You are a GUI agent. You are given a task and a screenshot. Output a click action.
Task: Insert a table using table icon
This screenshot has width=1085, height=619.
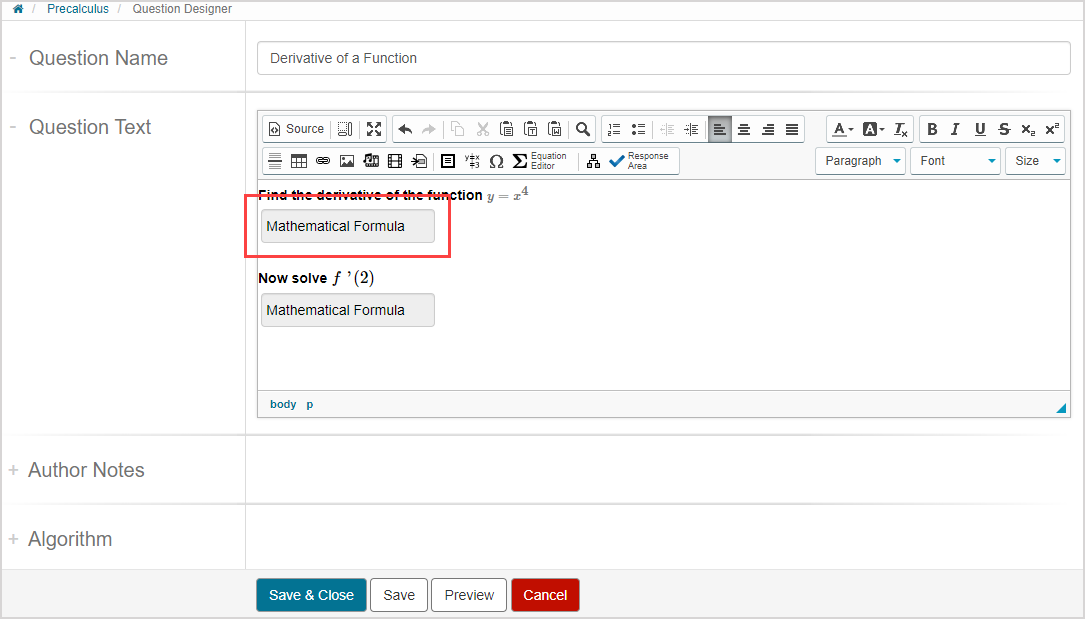[x=299, y=161]
